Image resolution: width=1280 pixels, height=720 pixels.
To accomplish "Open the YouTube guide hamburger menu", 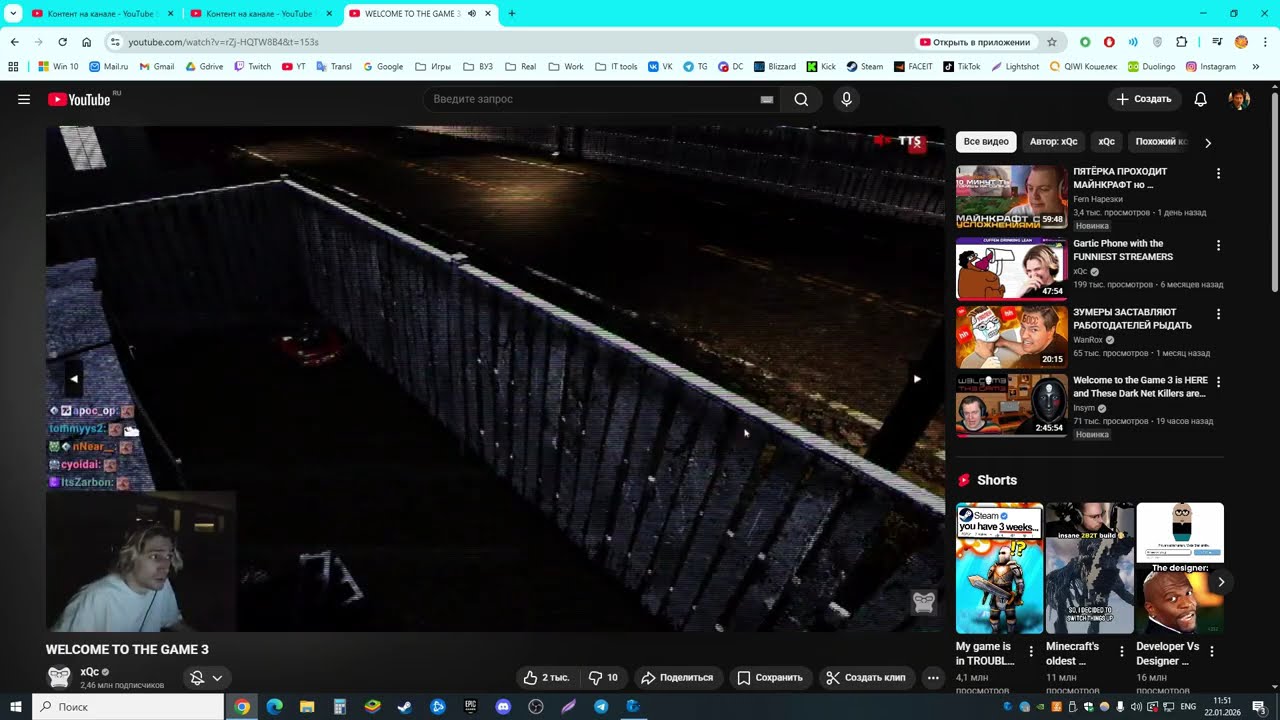I will [x=24, y=99].
